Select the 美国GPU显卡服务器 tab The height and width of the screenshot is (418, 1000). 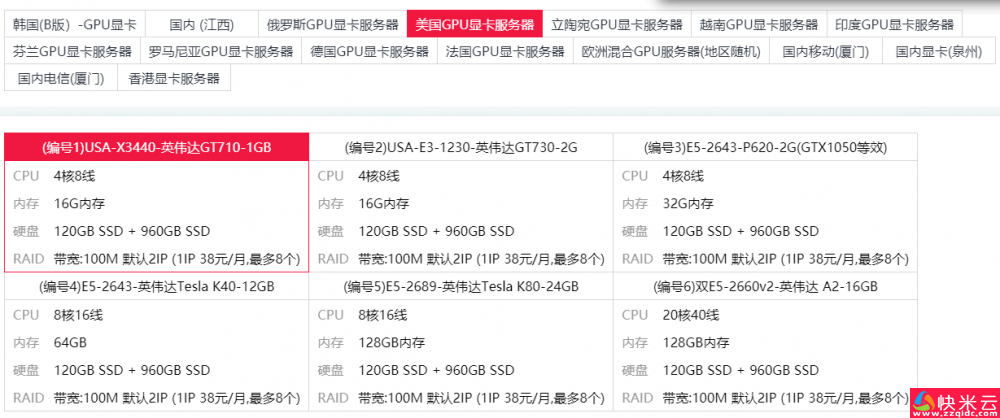[475, 25]
